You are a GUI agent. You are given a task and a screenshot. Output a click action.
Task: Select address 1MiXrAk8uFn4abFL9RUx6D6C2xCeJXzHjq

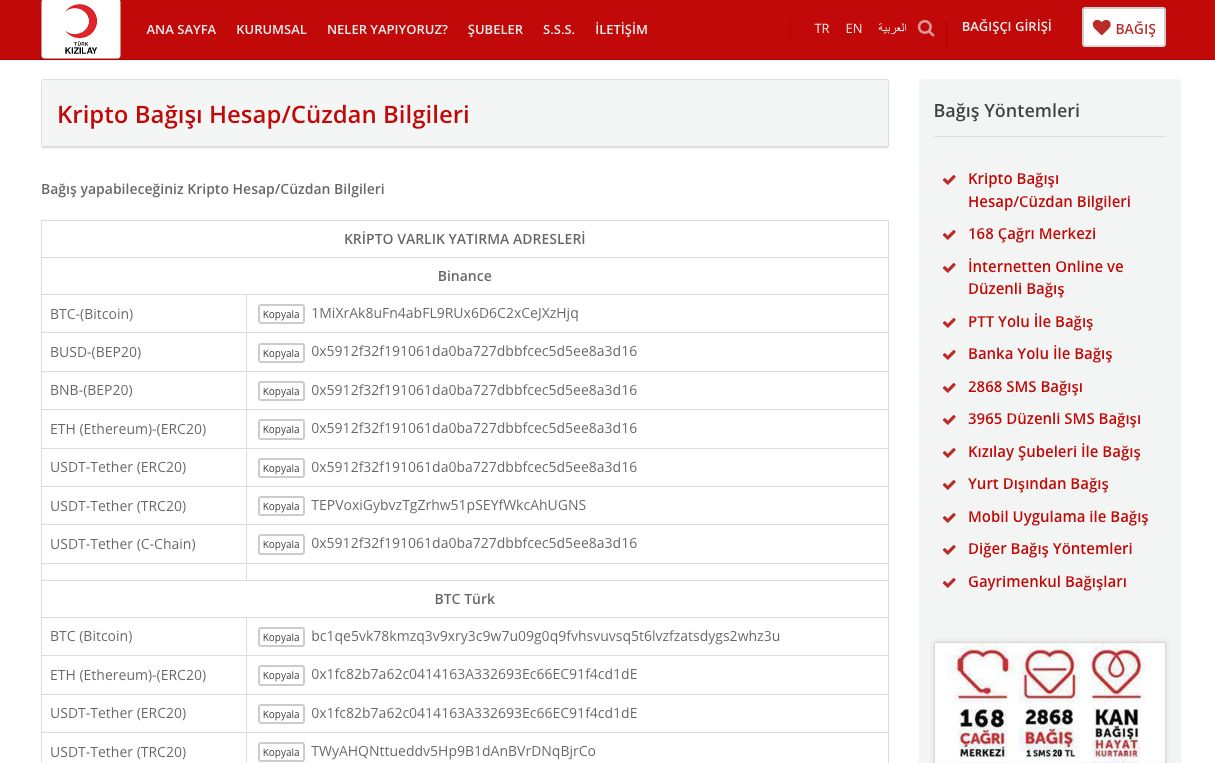tap(445, 313)
